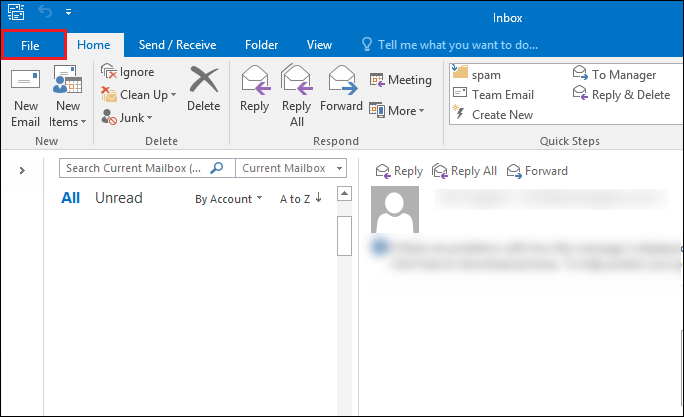Viewport: 684px width, 417px height.
Task: Open the File tab
Action: tap(33, 45)
